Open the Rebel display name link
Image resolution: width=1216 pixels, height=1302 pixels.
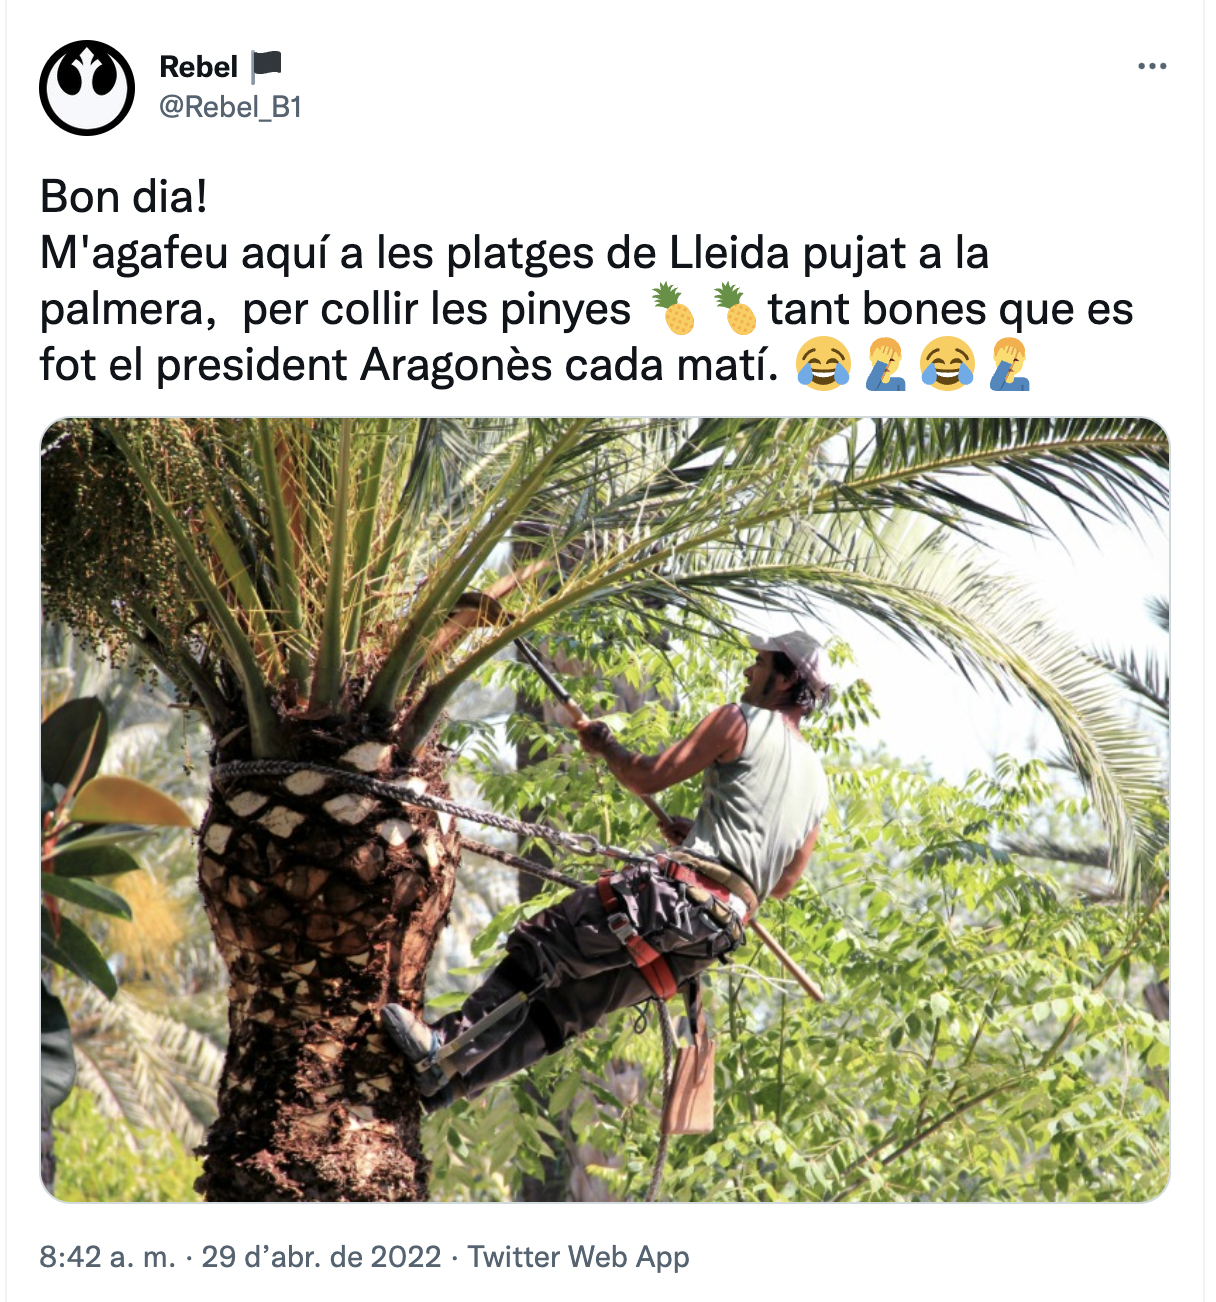pos(199,67)
